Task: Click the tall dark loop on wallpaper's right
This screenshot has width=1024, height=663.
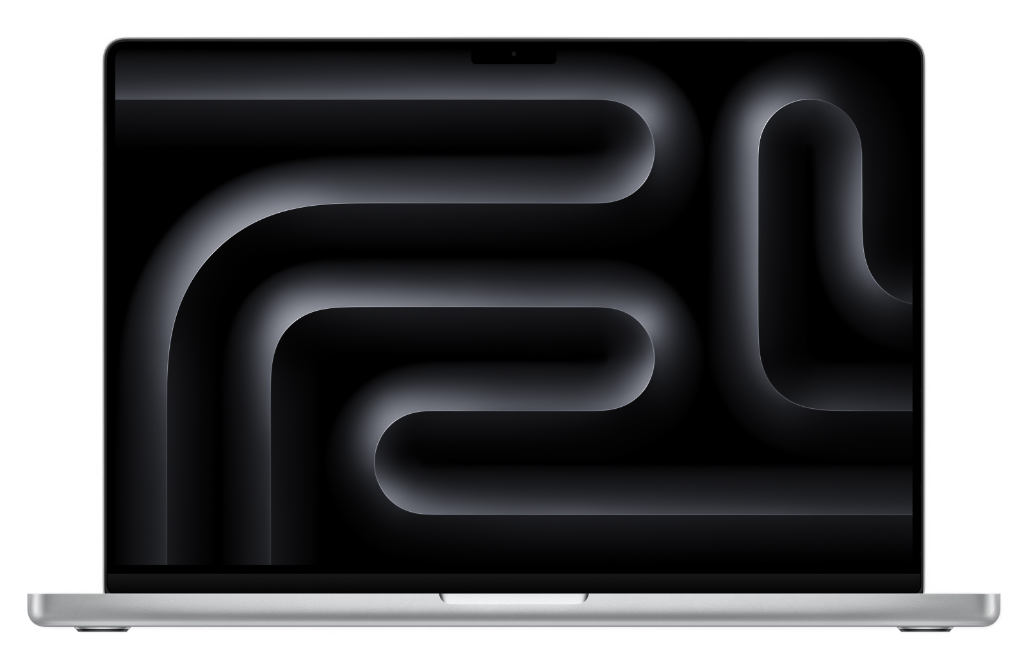Action: pyautogui.click(x=810, y=250)
